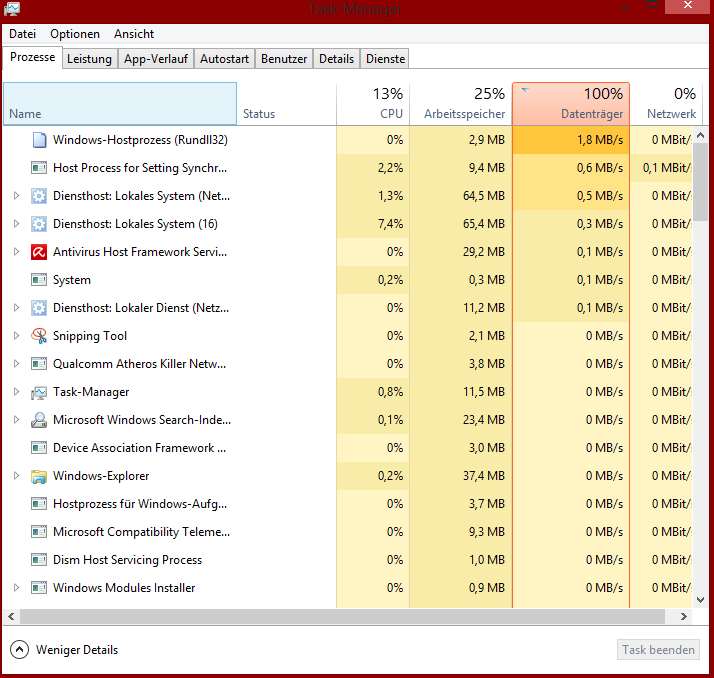Viewport: 714px width, 678px height.
Task: Expand the Windows-Explorer process entry
Action: (x=16, y=476)
